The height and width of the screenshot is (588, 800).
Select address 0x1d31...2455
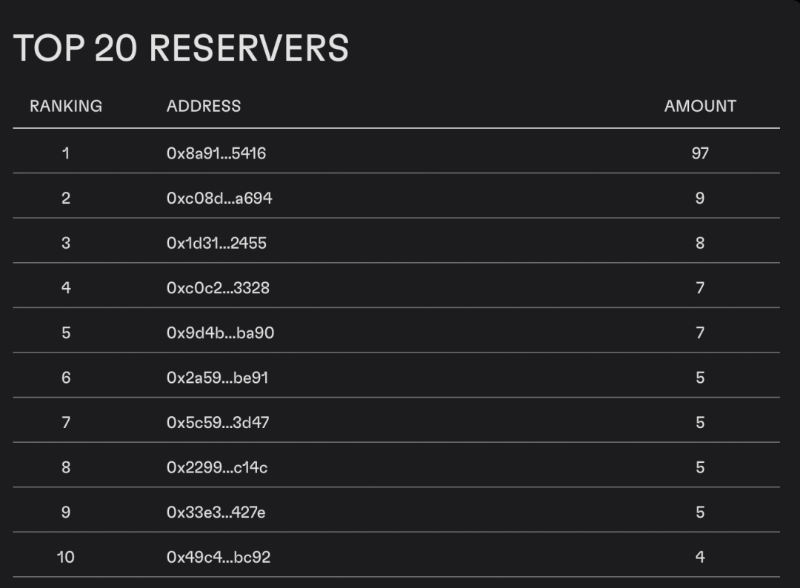point(216,243)
